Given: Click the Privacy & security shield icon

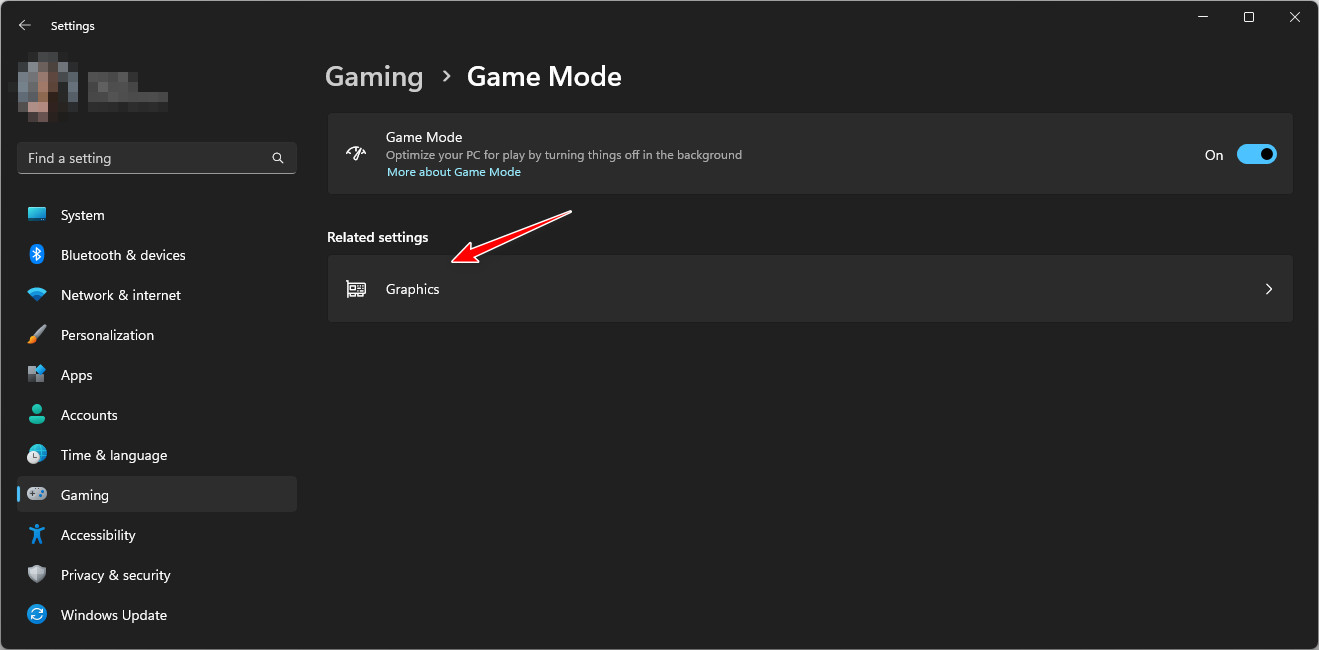Looking at the screenshot, I should point(37,575).
